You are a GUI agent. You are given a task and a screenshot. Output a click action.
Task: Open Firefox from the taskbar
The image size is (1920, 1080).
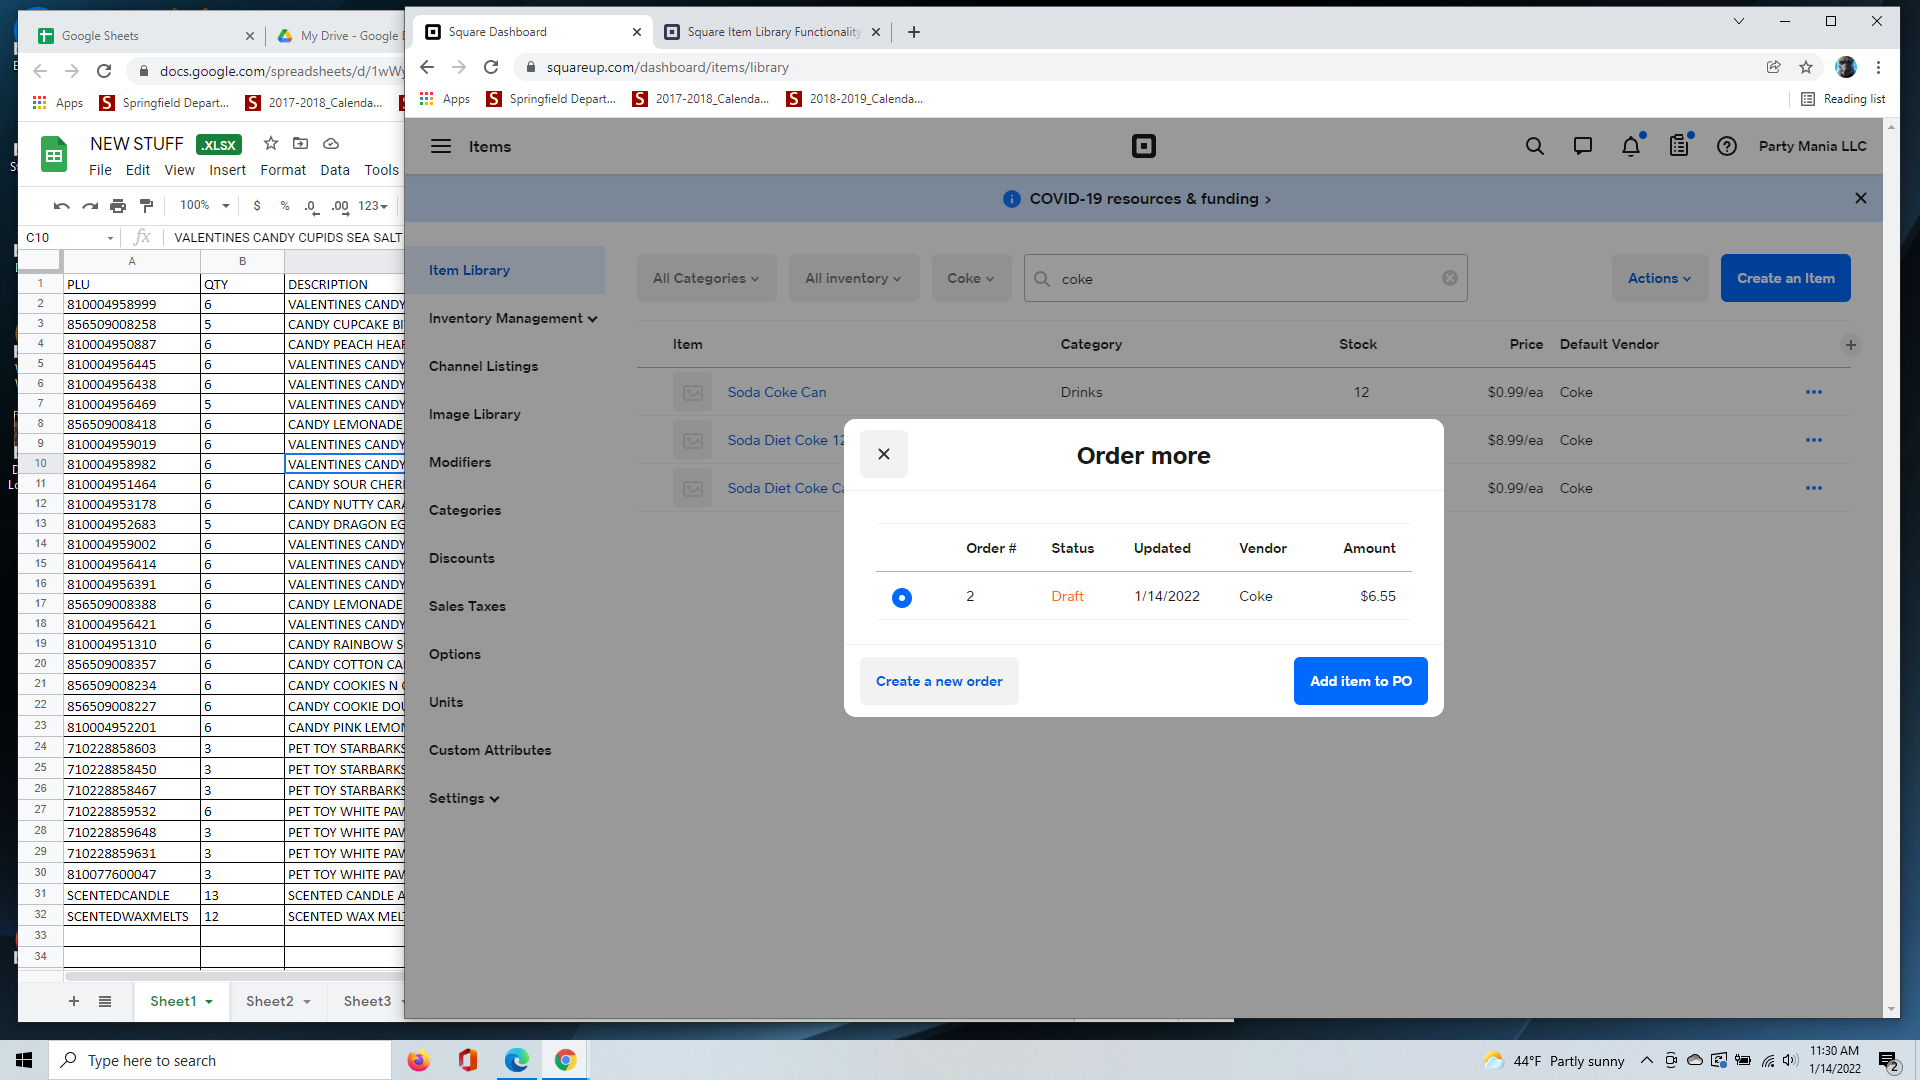click(x=418, y=1060)
